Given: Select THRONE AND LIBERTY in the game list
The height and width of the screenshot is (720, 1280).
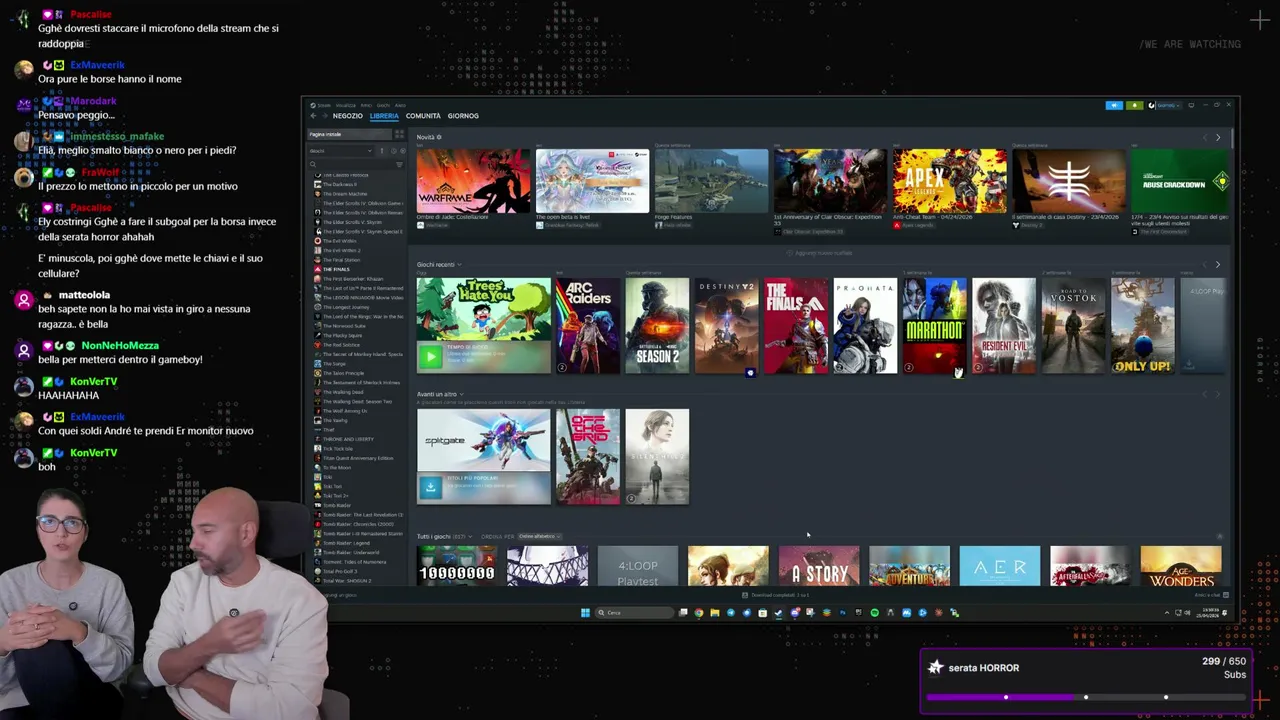Looking at the screenshot, I should pos(347,439).
